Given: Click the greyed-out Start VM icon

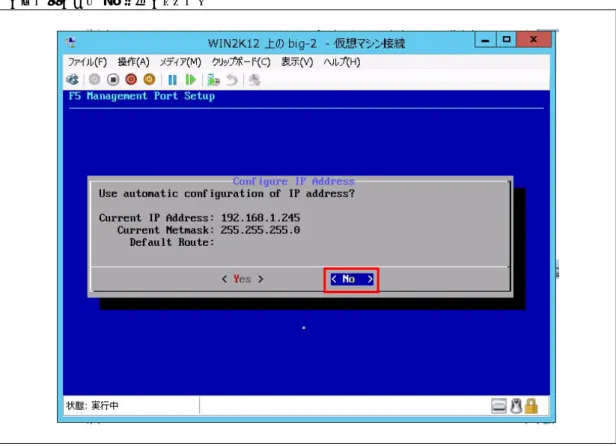Looking at the screenshot, I should (94, 80).
